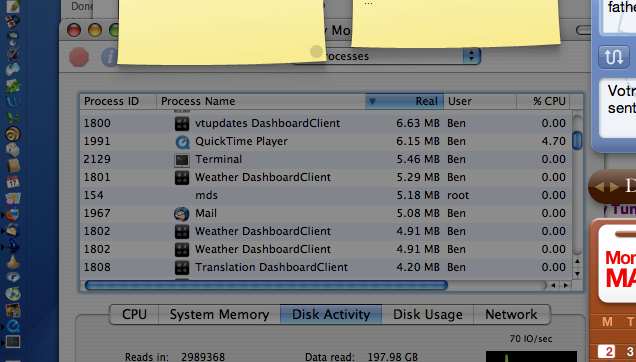
Task: Click the process list scroll down arrow
Action: pyautogui.click(x=577, y=274)
